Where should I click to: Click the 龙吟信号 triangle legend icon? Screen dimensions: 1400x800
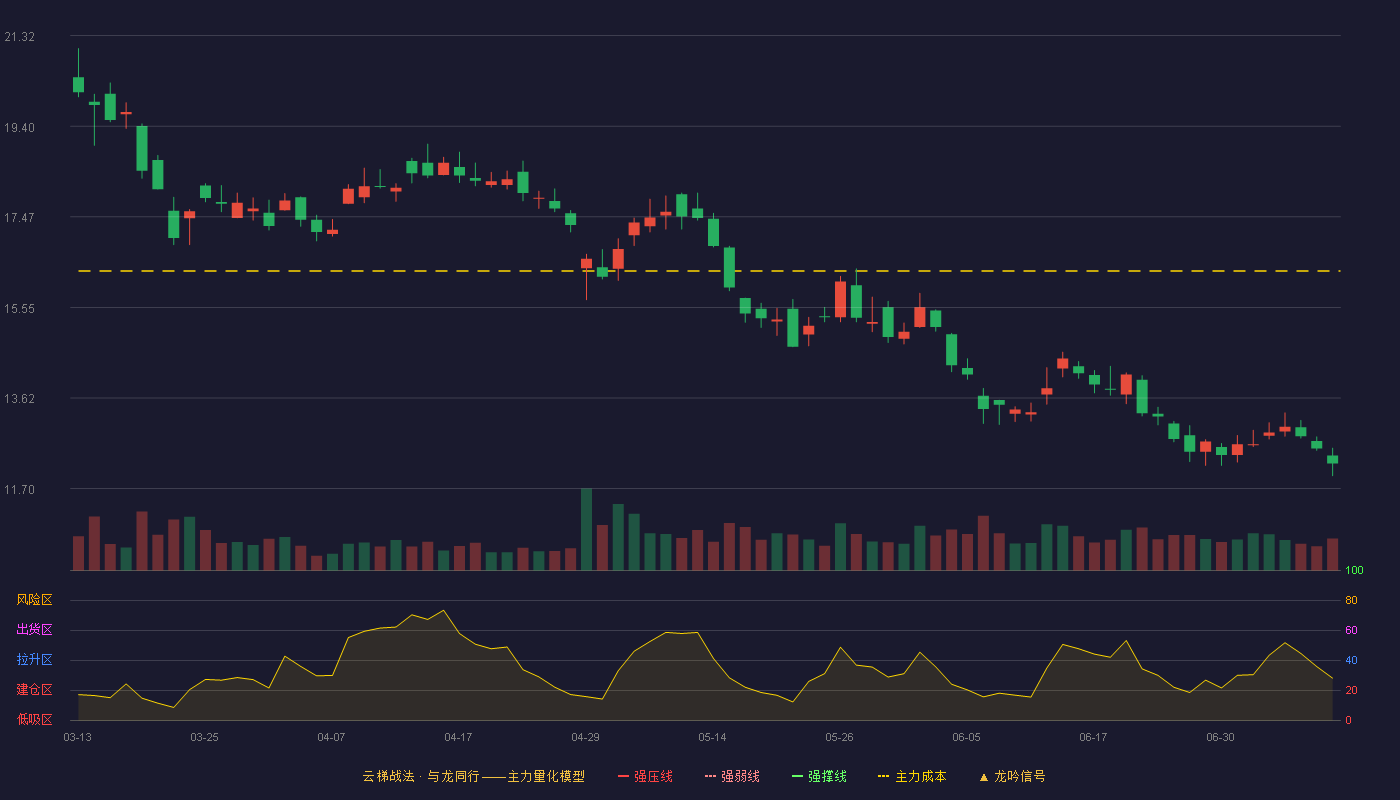tap(984, 777)
